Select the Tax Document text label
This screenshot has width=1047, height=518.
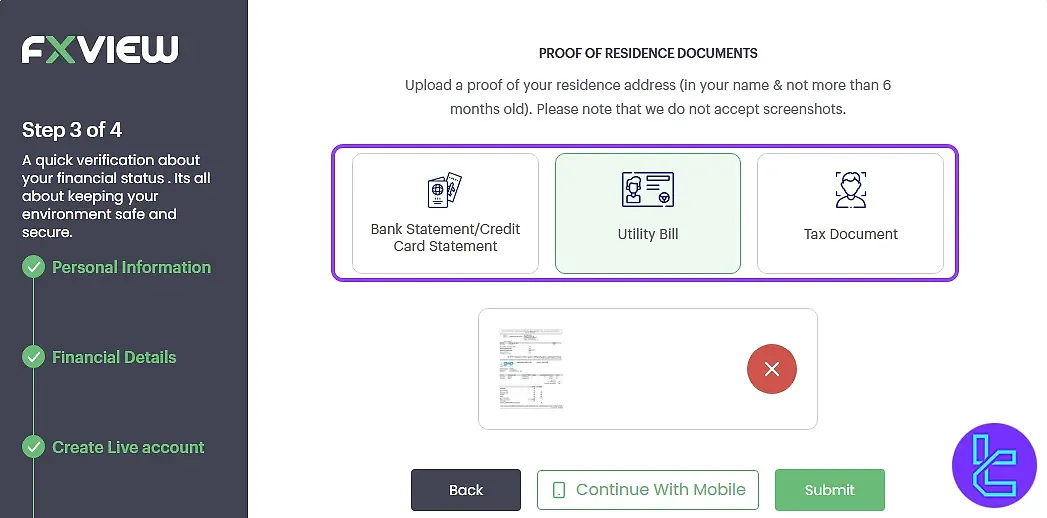pyautogui.click(x=851, y=234)
